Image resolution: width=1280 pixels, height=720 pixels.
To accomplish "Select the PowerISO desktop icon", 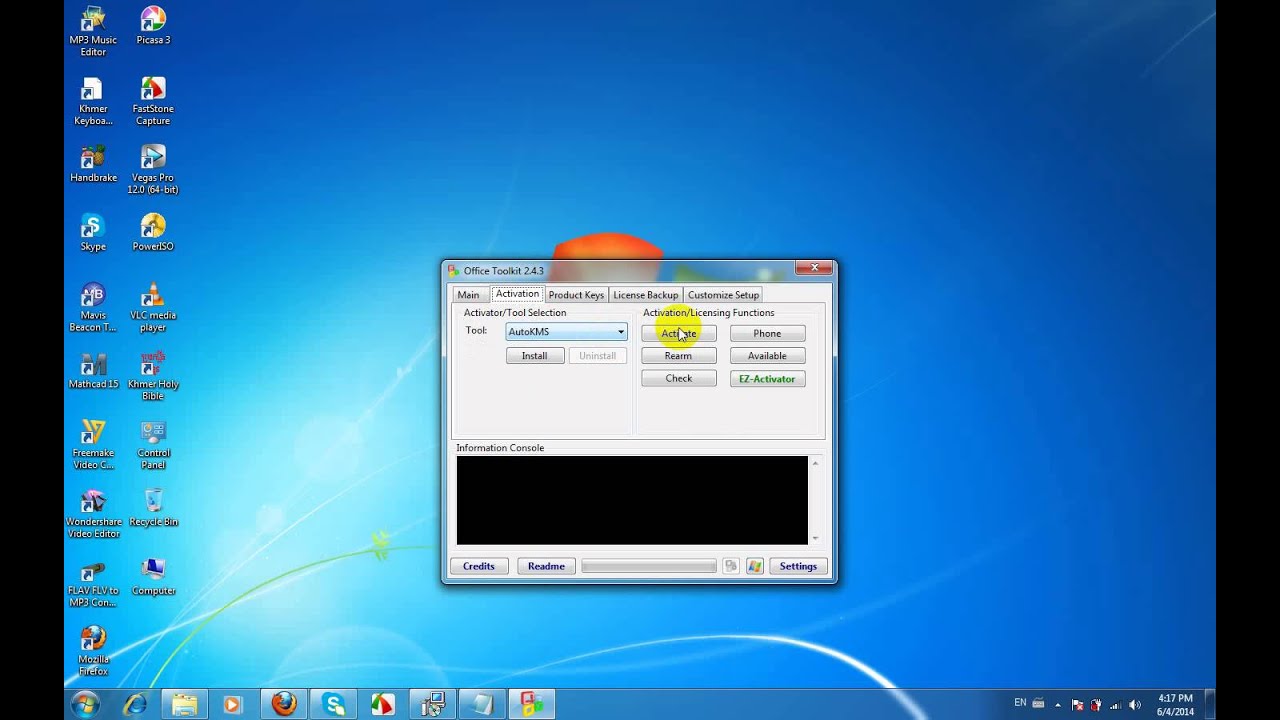I will 153,233.
